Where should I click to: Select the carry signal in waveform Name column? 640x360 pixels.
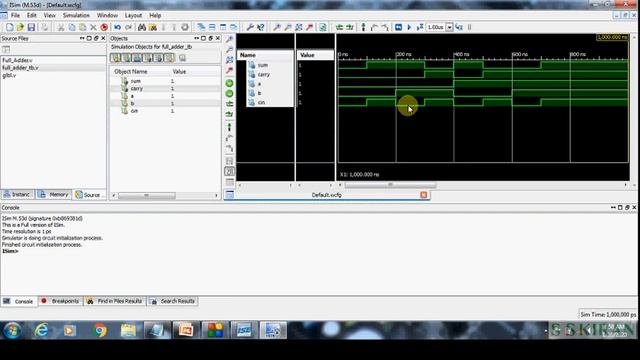pyautogui.click(x=264, y=75)
